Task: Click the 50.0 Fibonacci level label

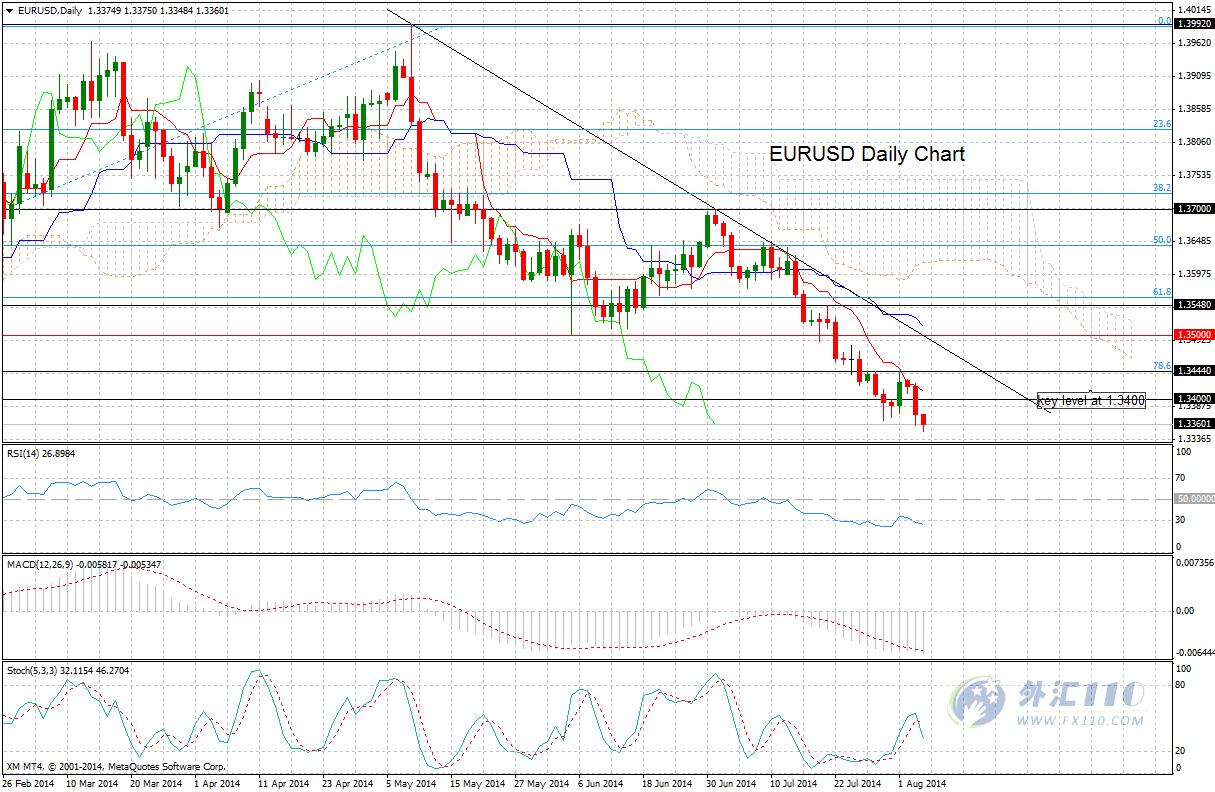Action: (1162, 240)
